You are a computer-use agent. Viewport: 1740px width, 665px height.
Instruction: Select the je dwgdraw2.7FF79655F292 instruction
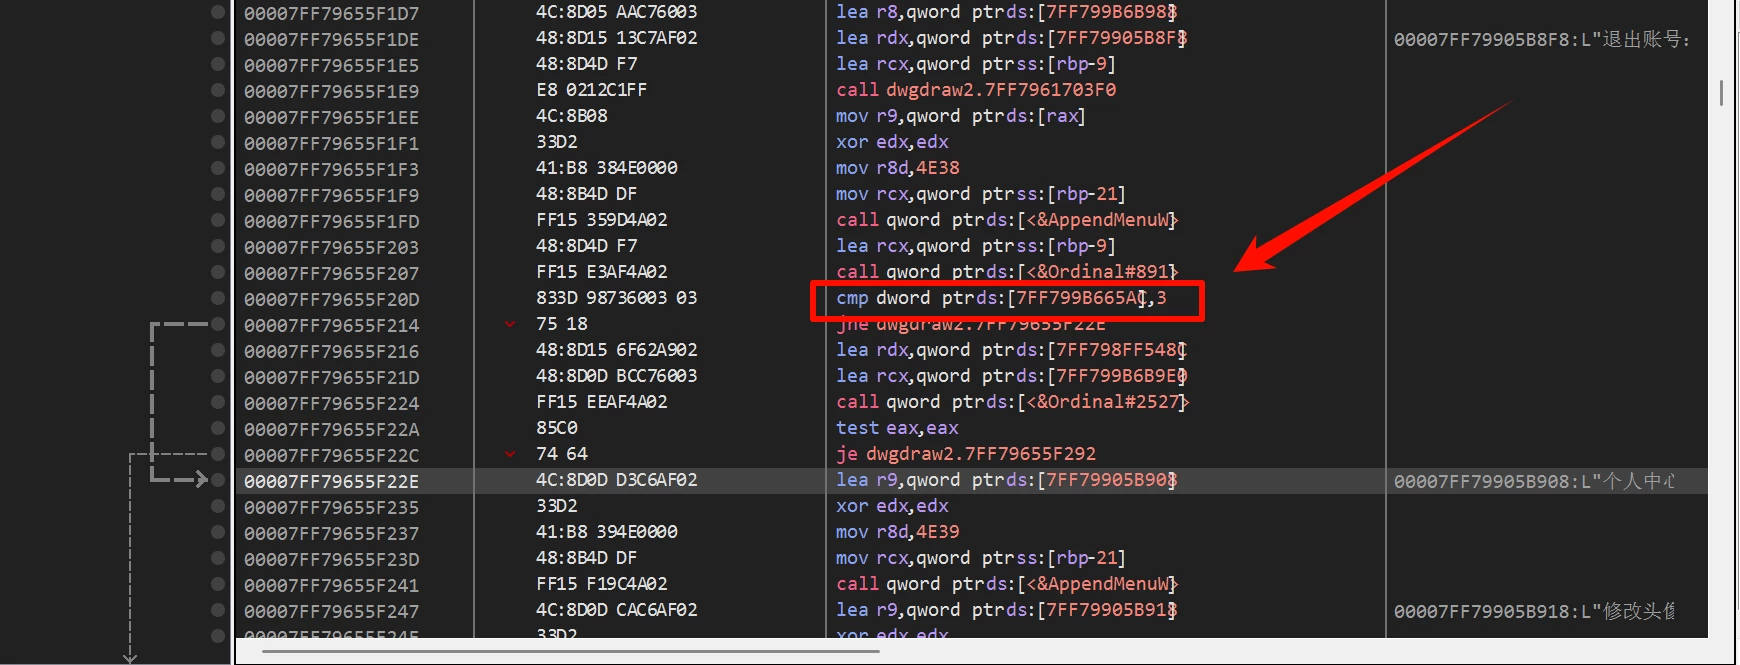coord(965,454)
